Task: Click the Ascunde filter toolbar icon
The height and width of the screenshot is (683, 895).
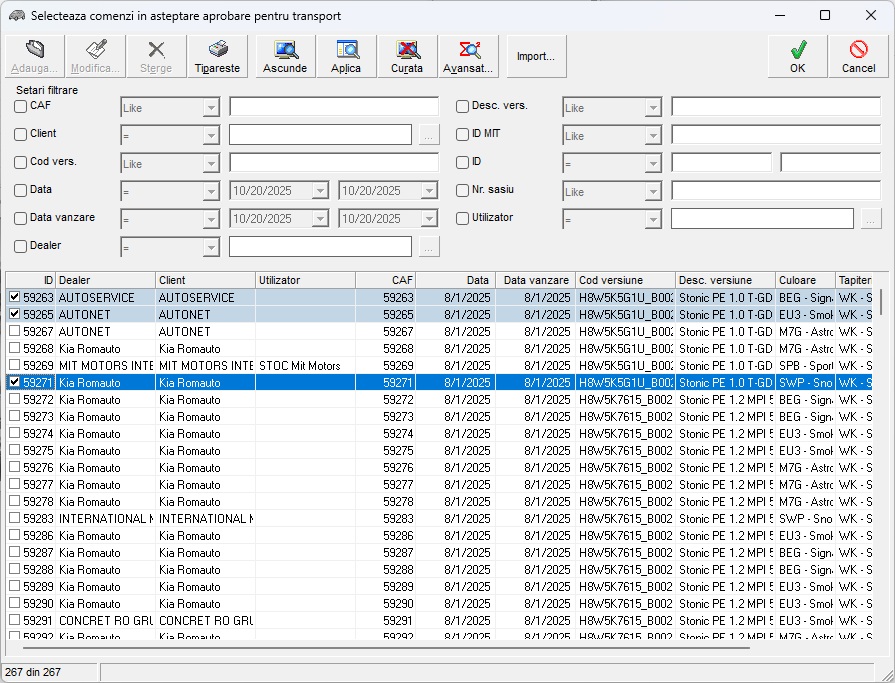Action: click(285, 50)
